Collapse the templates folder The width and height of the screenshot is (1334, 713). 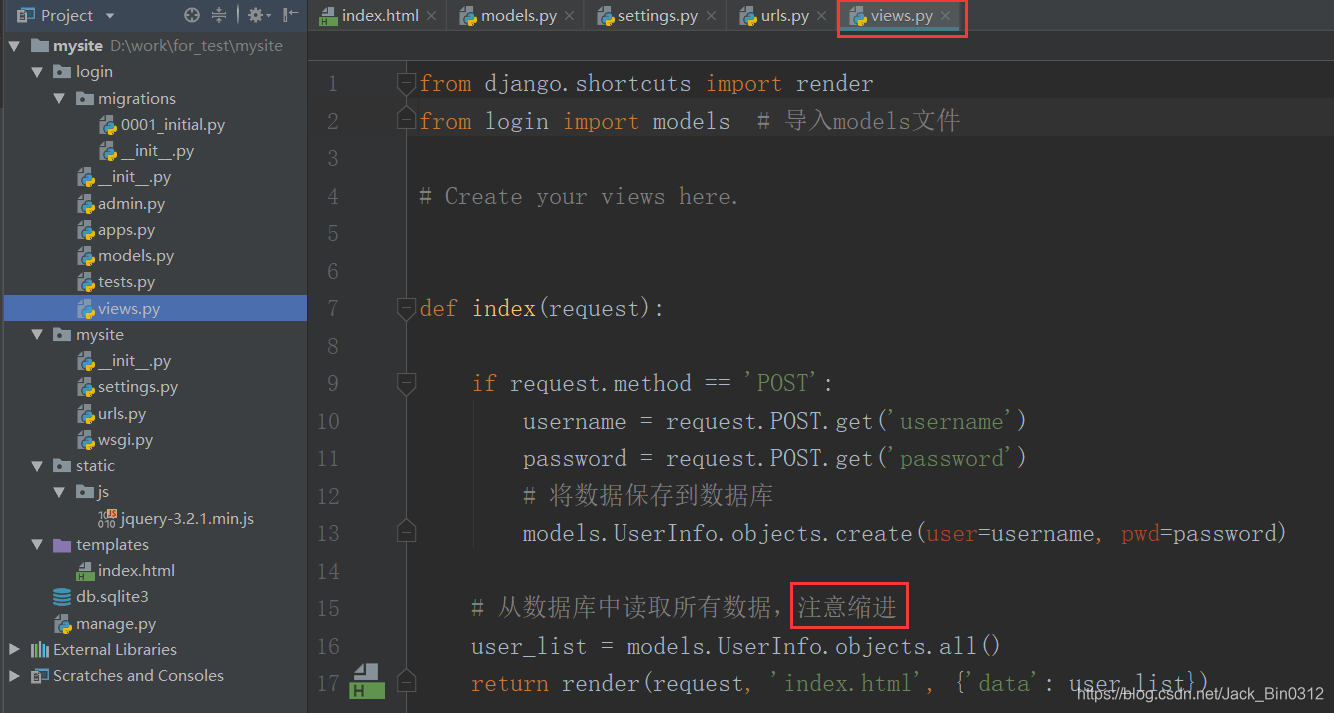(x=37, y=545)
